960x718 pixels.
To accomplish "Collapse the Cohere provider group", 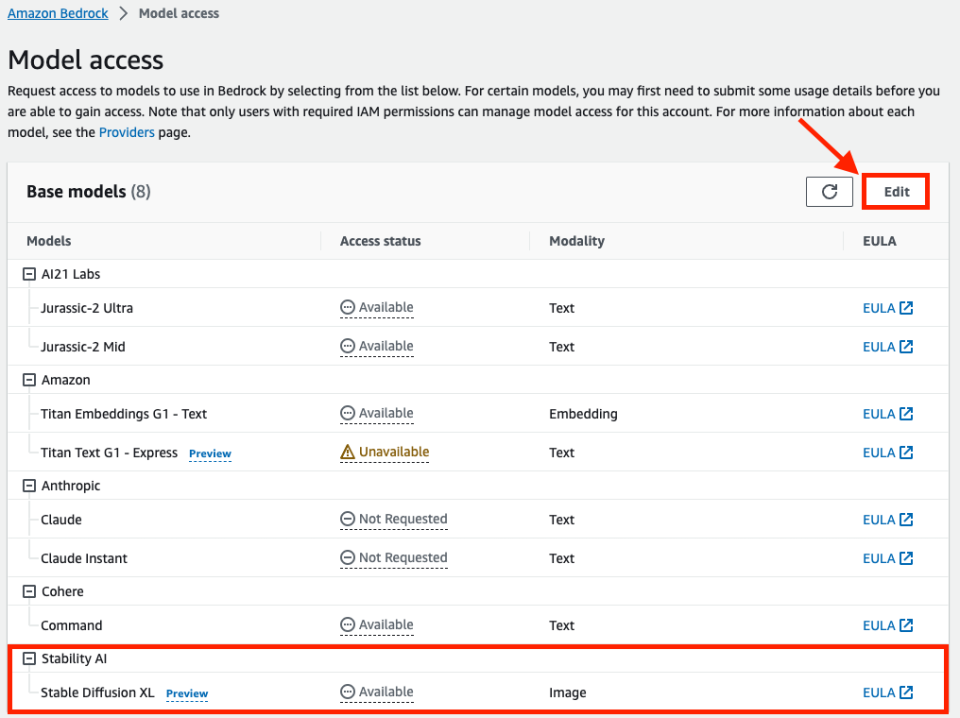I will (29, 592).
